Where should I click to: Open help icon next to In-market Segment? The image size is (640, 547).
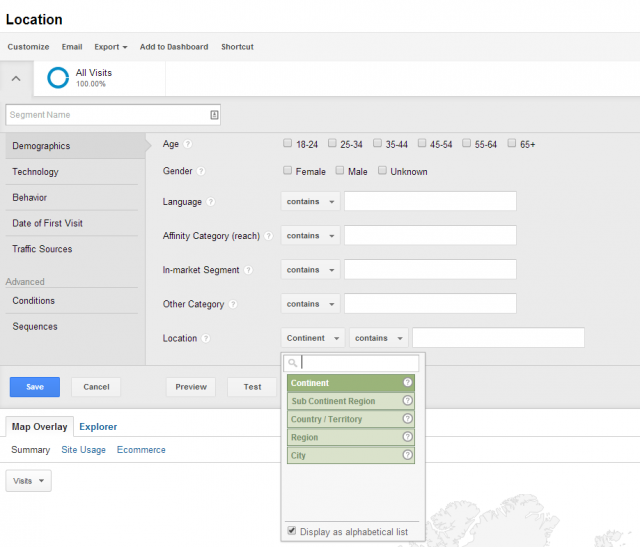click(248, 270)
